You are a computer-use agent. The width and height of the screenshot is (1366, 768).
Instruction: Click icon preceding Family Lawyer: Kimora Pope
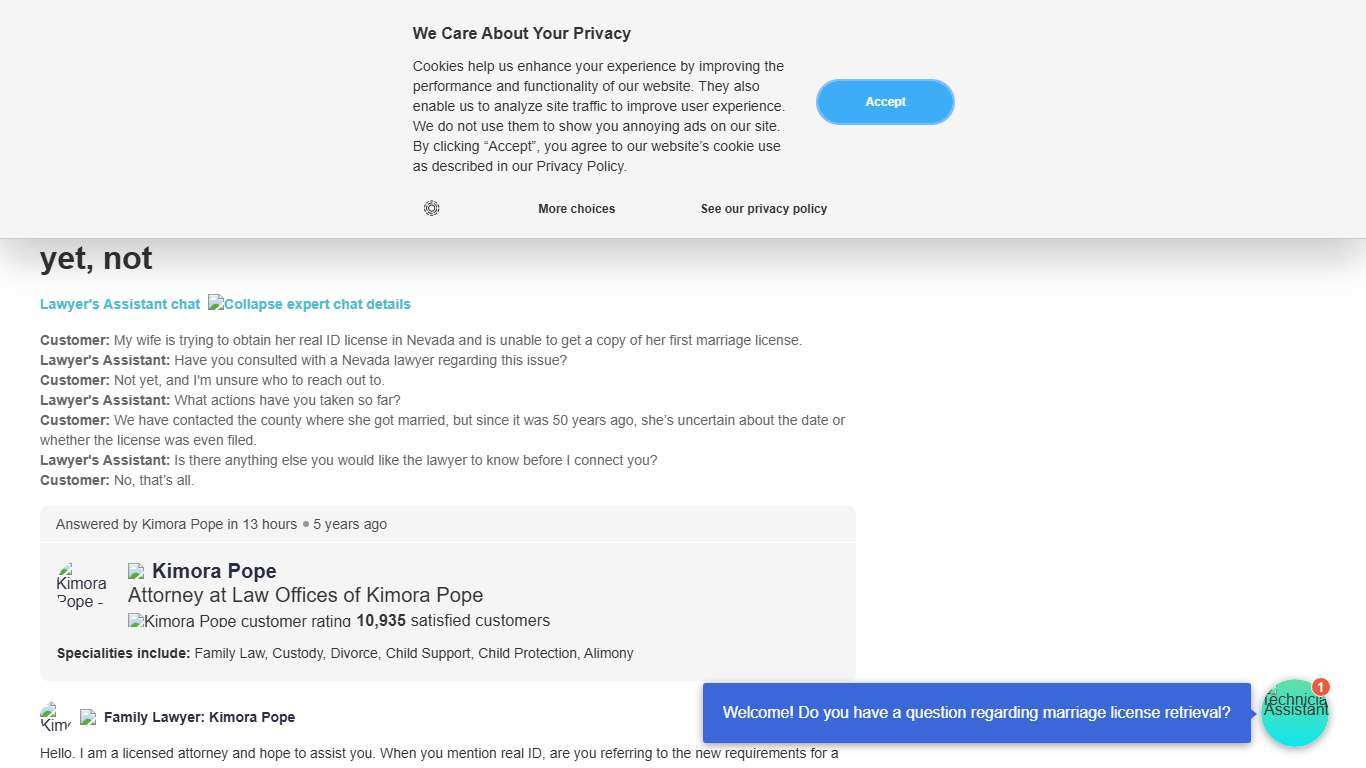[88, 717]
